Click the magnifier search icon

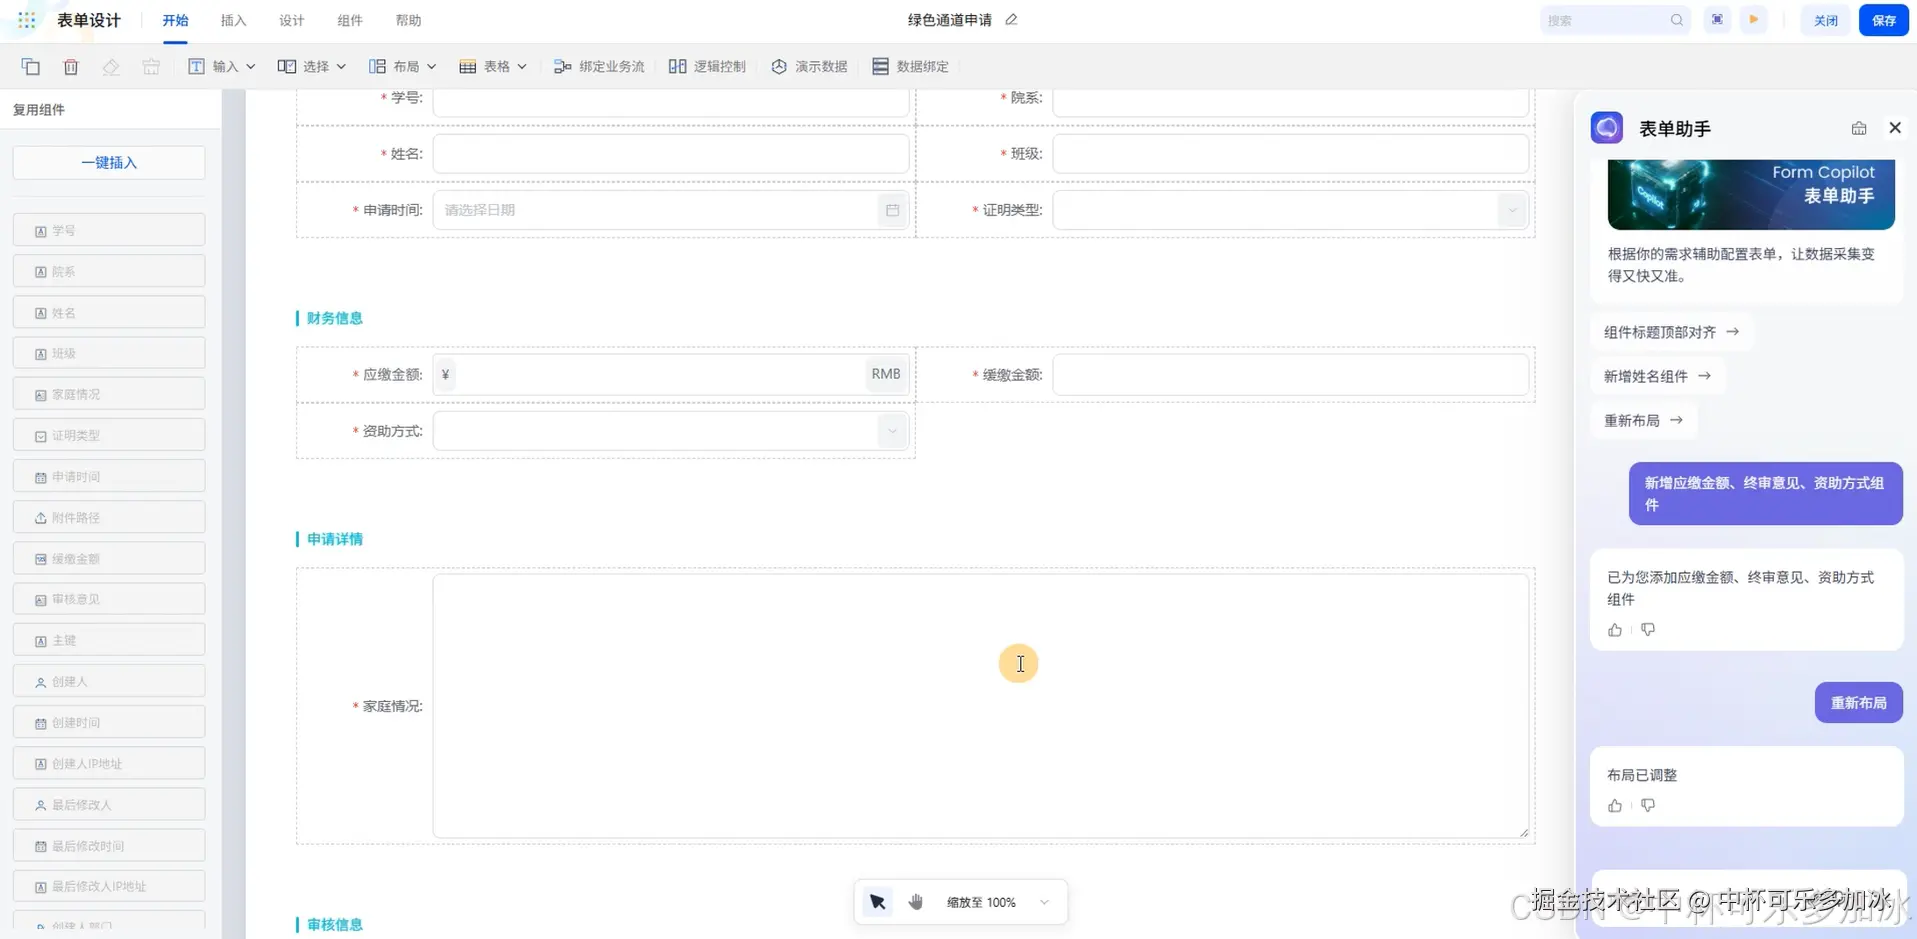point(1677,20)
